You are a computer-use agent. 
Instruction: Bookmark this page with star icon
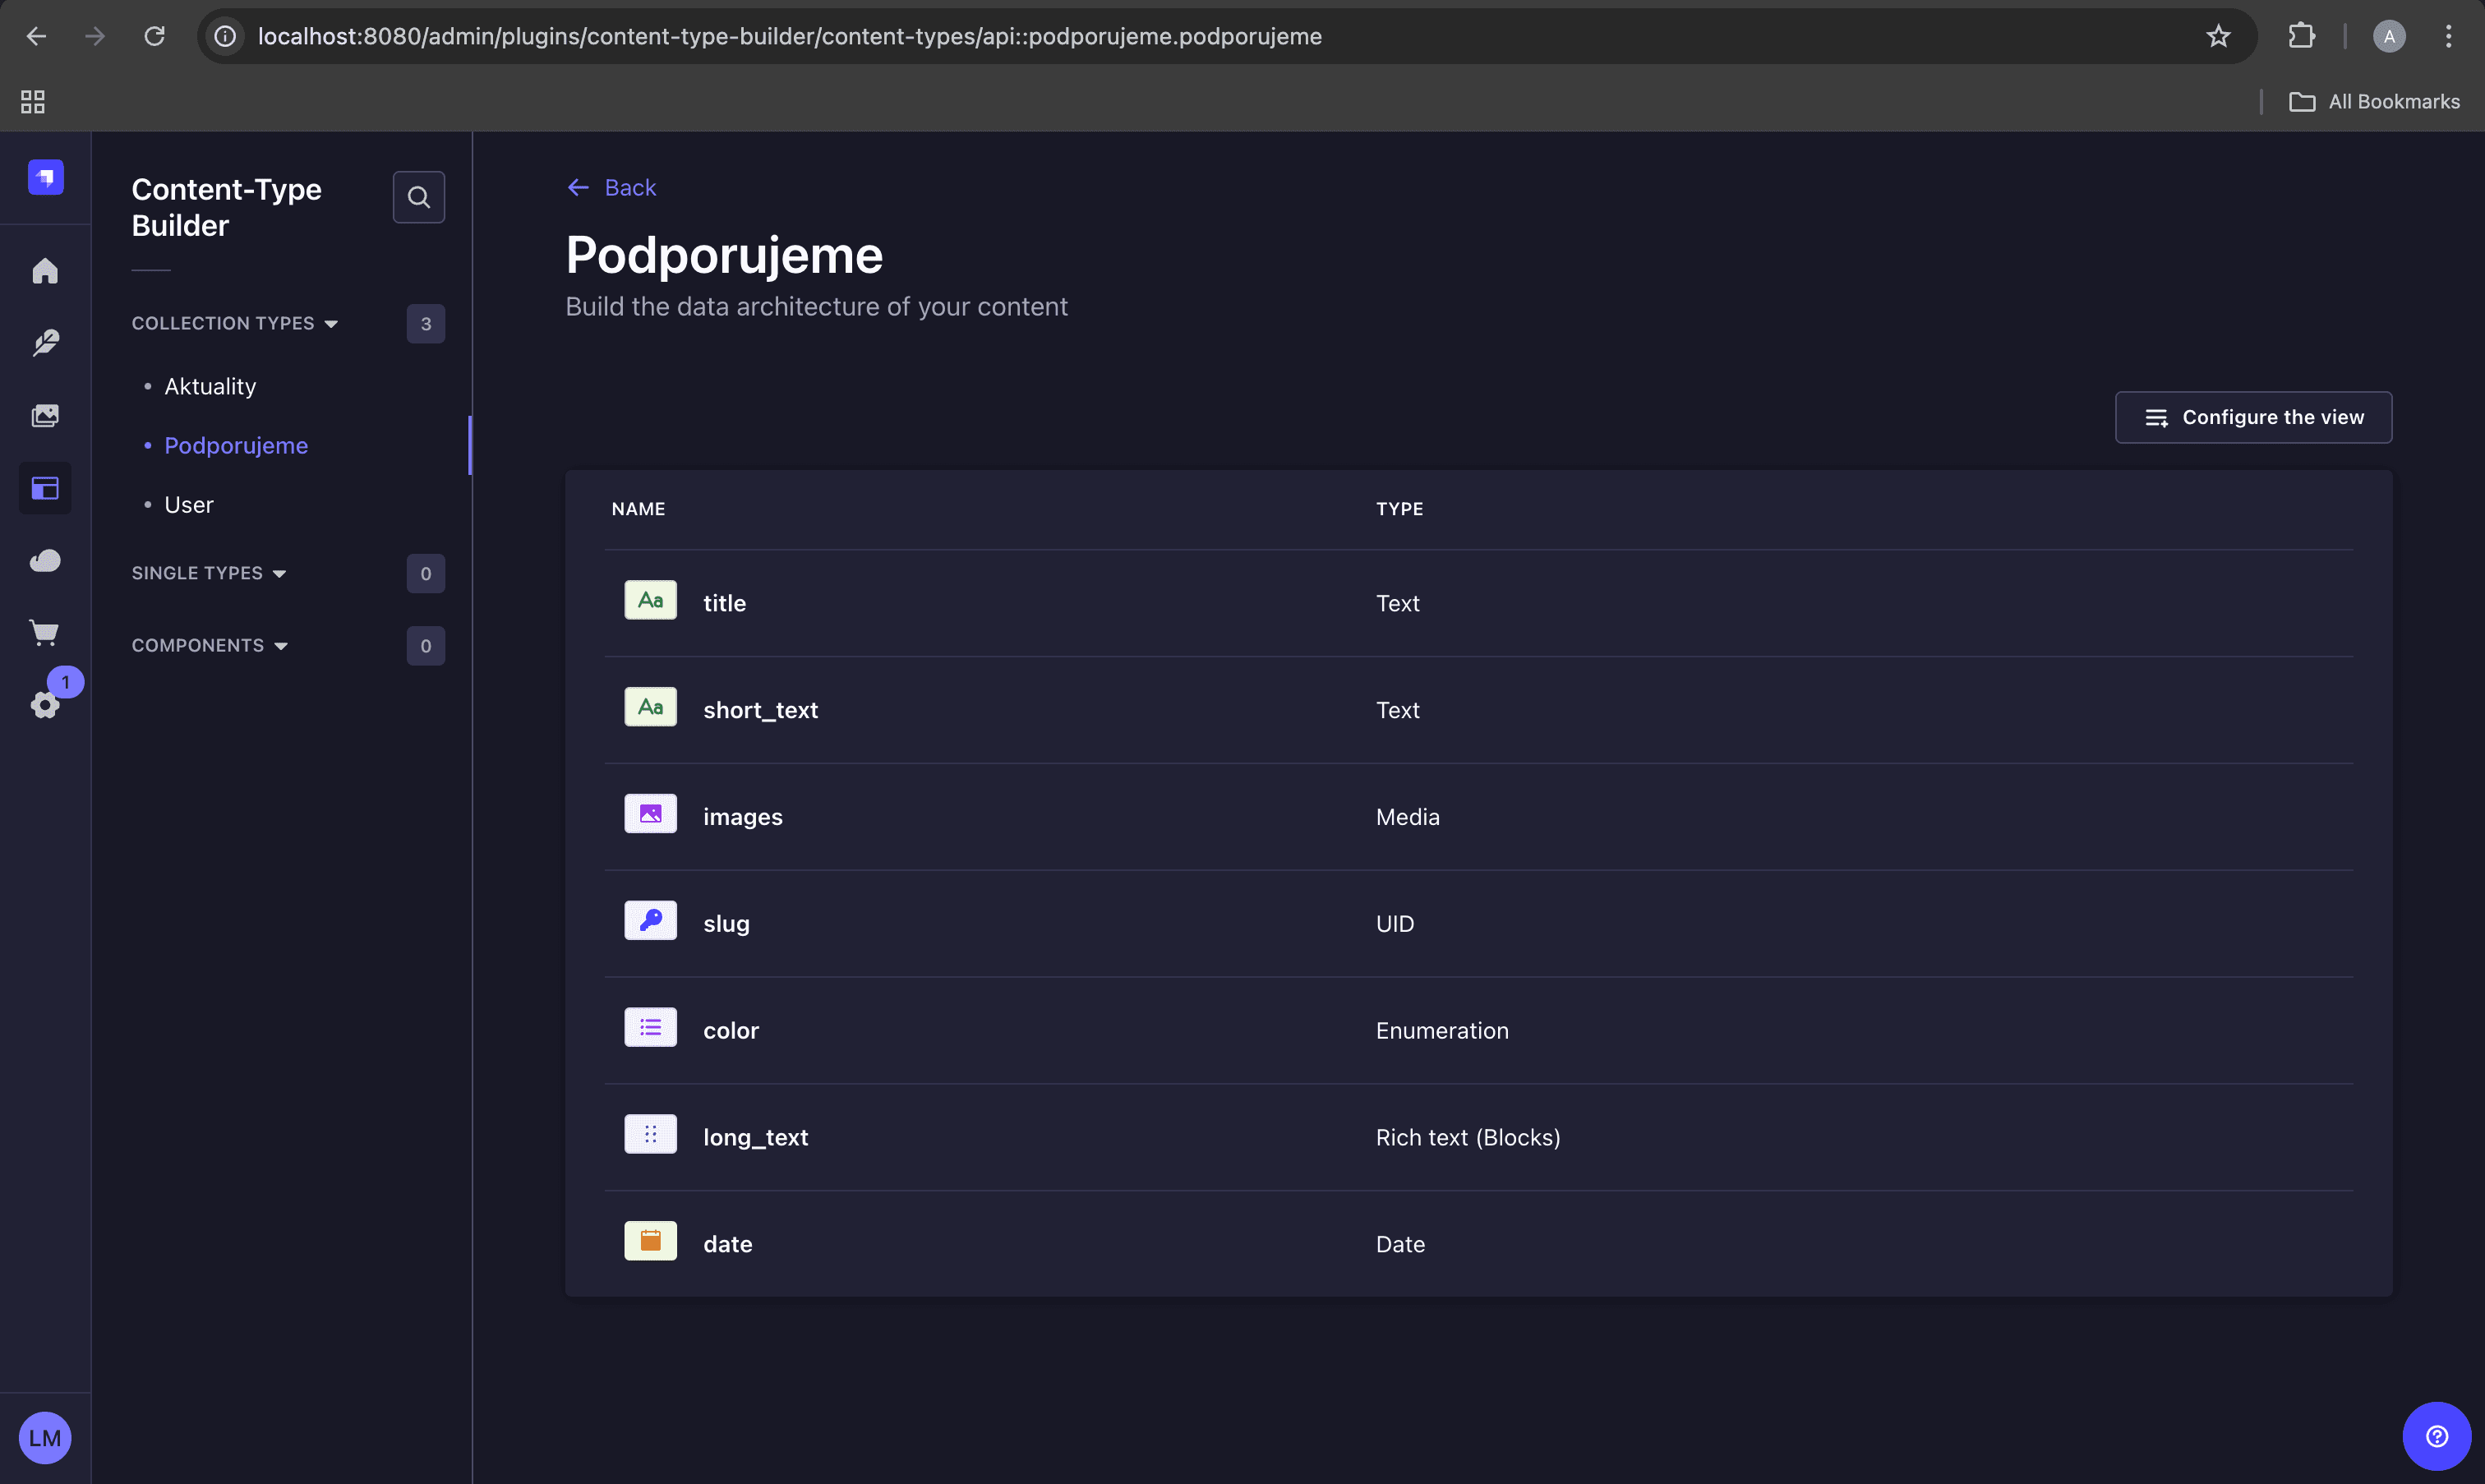click(x=2218, y=36)
